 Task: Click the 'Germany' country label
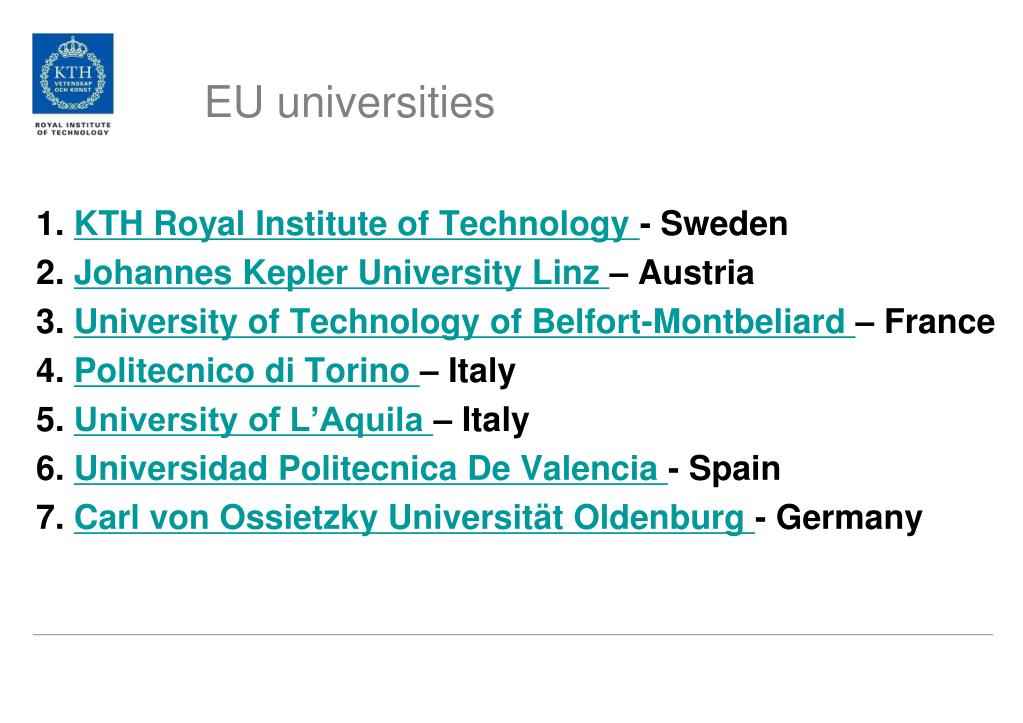849,518
